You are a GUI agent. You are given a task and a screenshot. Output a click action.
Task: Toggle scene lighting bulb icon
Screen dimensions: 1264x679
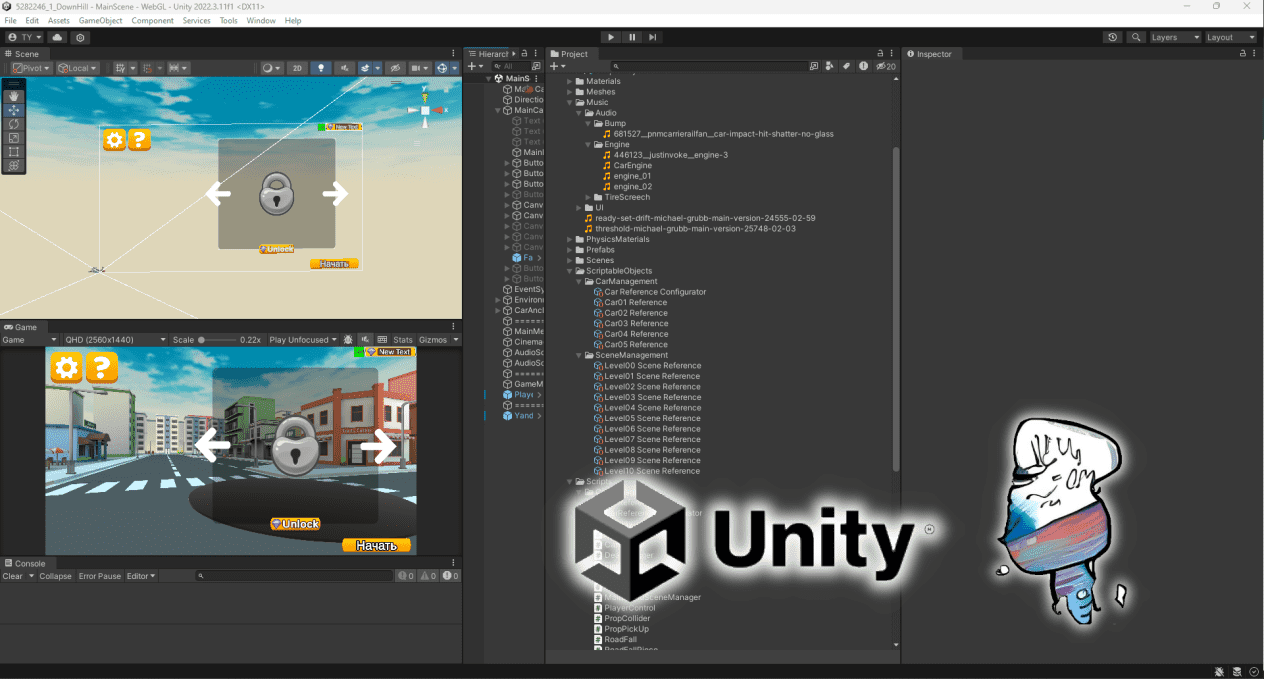[321, 68]
